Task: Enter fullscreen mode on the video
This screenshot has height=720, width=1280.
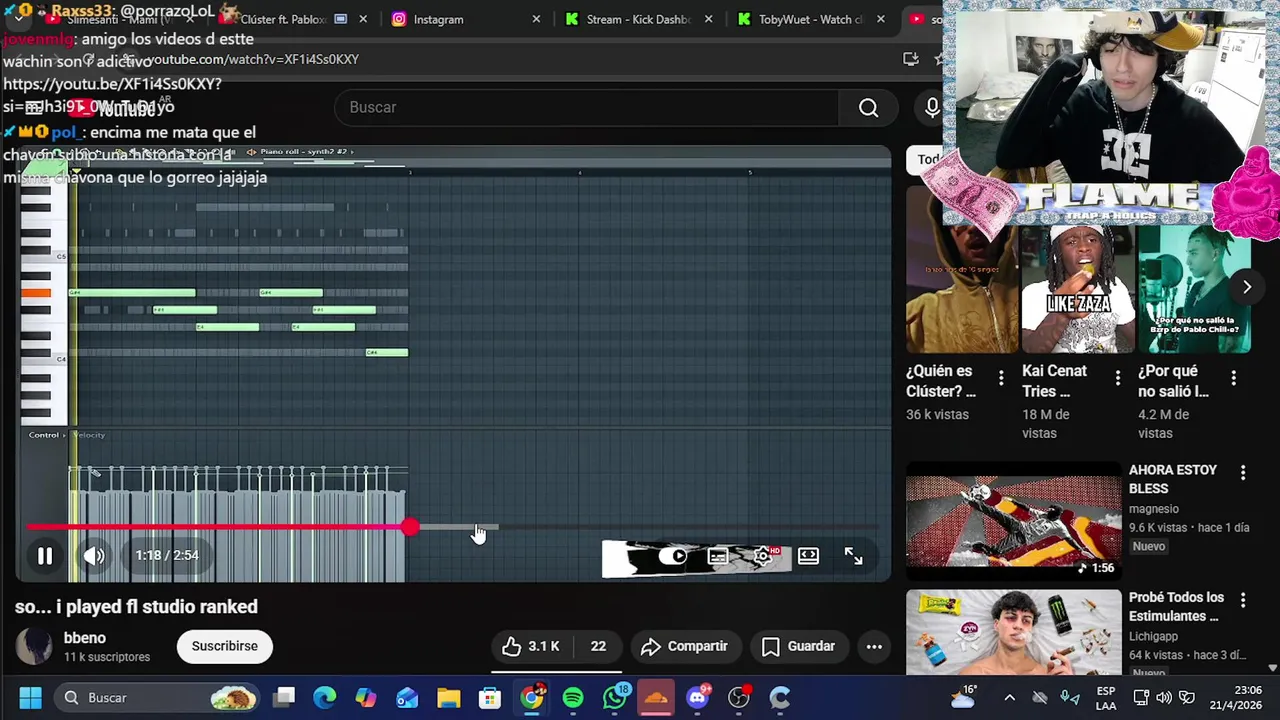Action: [x=853, y=556]
